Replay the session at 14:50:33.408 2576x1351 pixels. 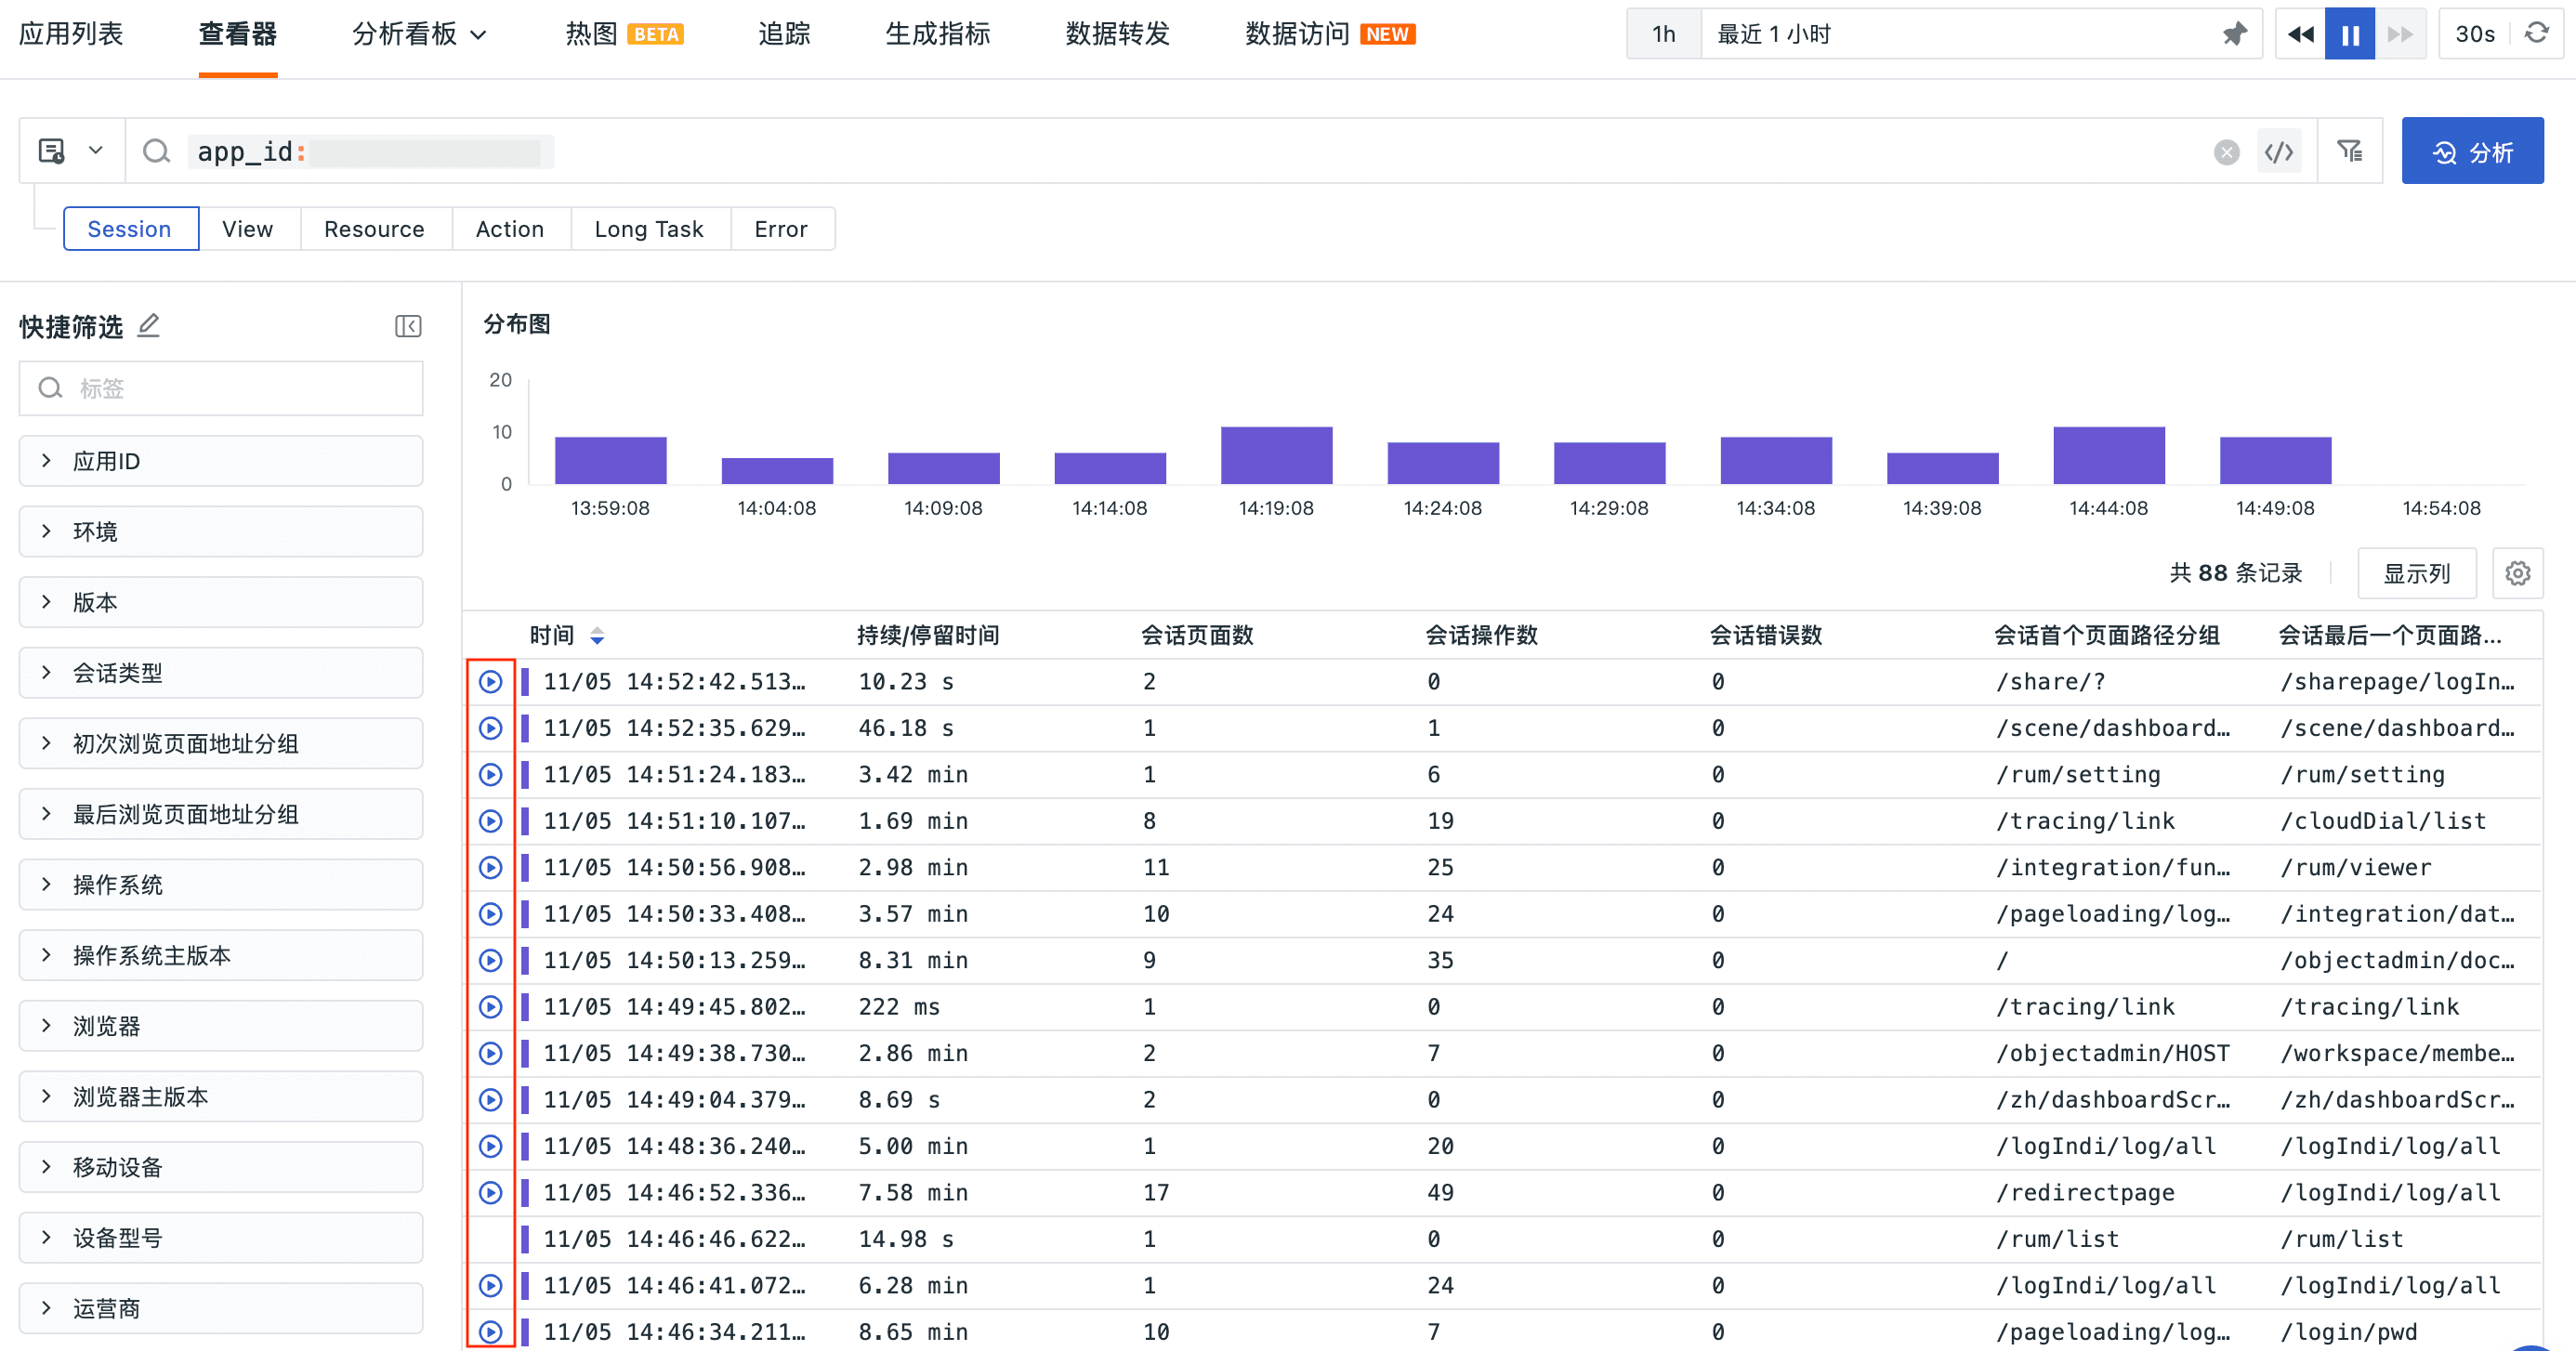(490, 914)
